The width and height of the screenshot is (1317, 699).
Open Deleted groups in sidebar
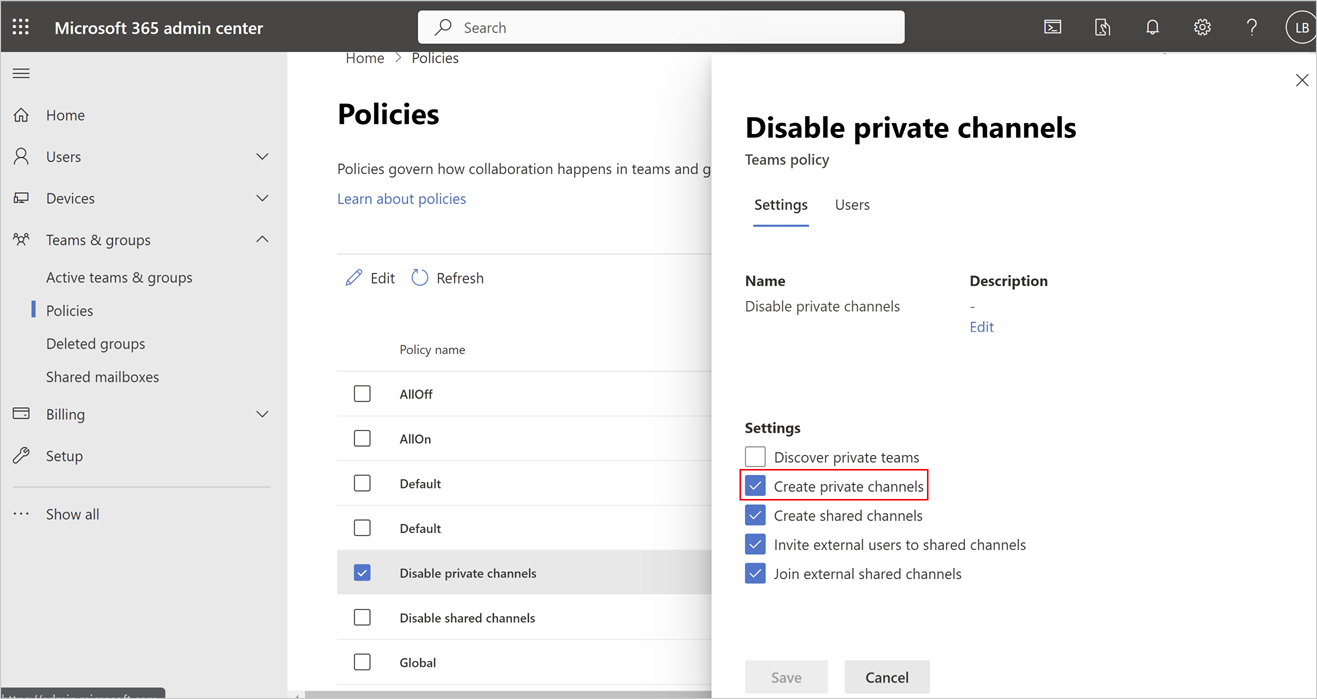pyautogui.click(x=95, y=343)
